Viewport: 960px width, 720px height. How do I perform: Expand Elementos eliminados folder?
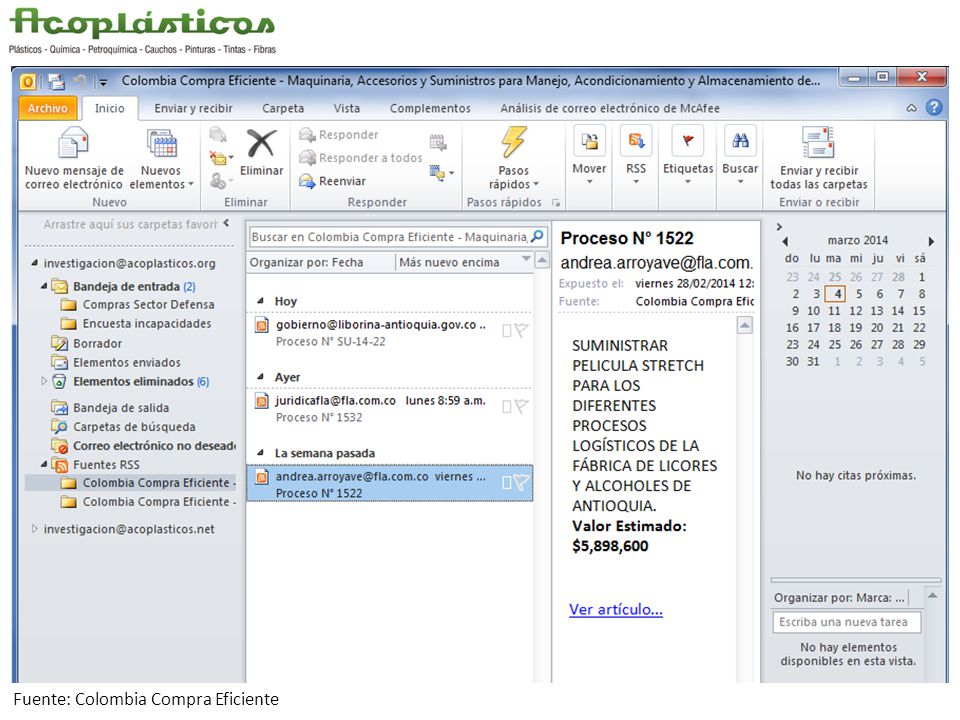(43, 381)
